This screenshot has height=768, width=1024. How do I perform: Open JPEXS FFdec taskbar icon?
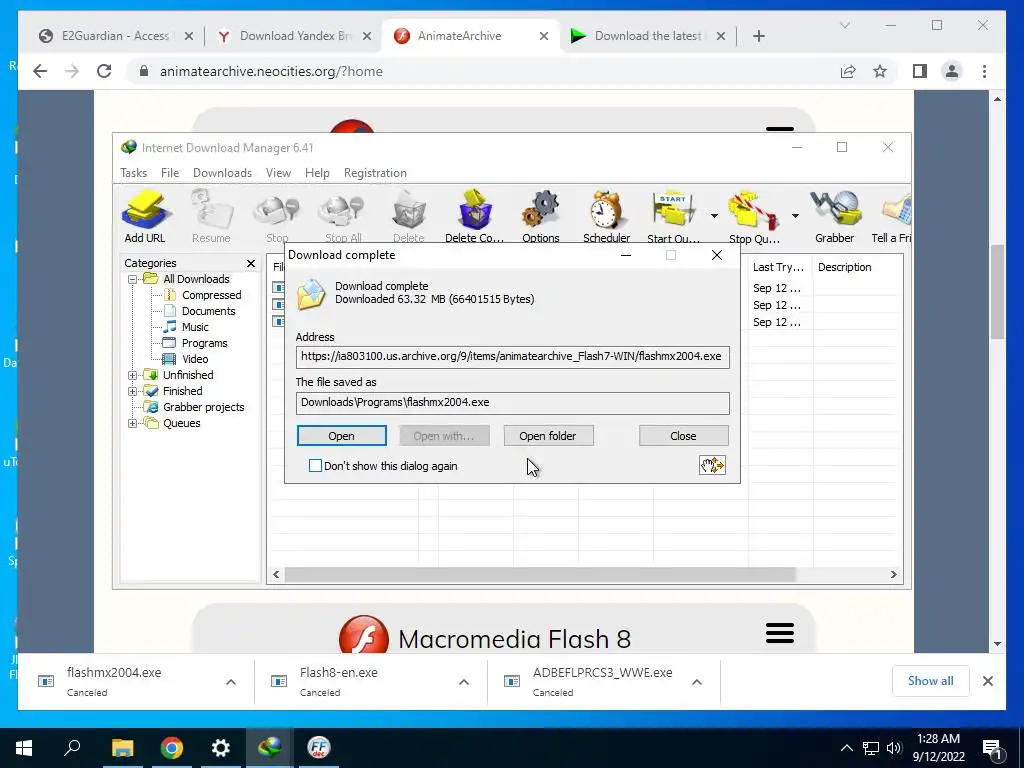(x=319, y=748)
